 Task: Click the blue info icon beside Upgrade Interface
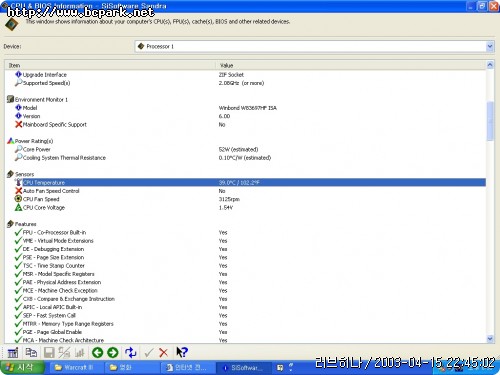(x=18, y=74)
